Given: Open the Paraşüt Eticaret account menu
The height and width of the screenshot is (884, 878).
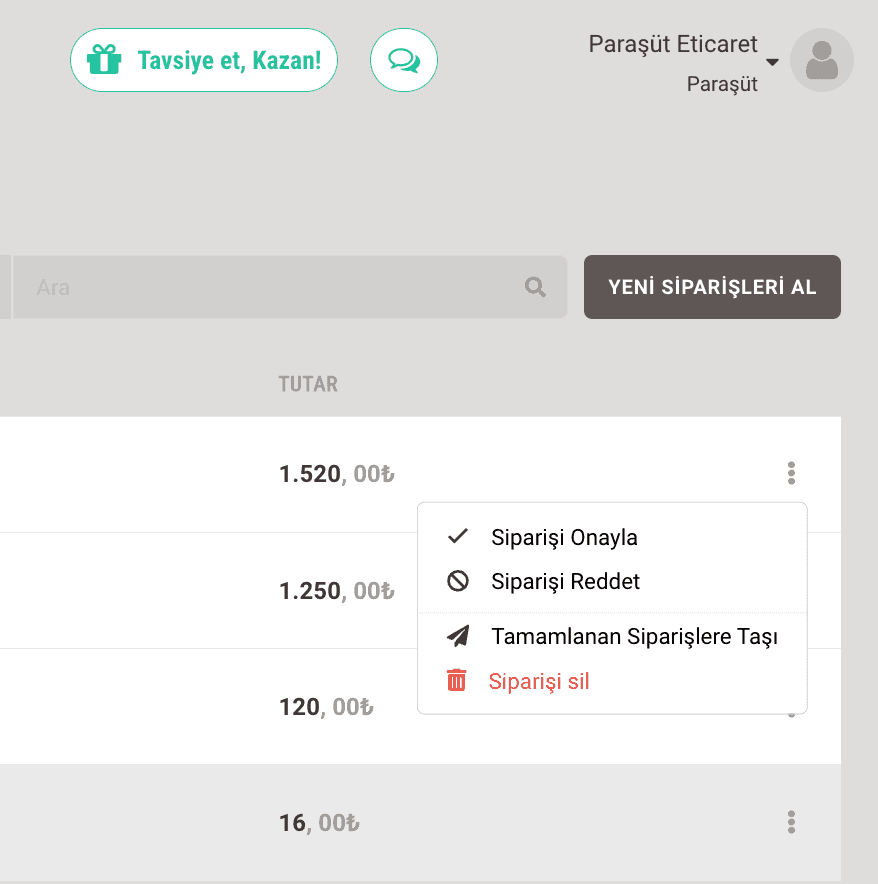Looking at the screenshot, I should pos(673,44).
